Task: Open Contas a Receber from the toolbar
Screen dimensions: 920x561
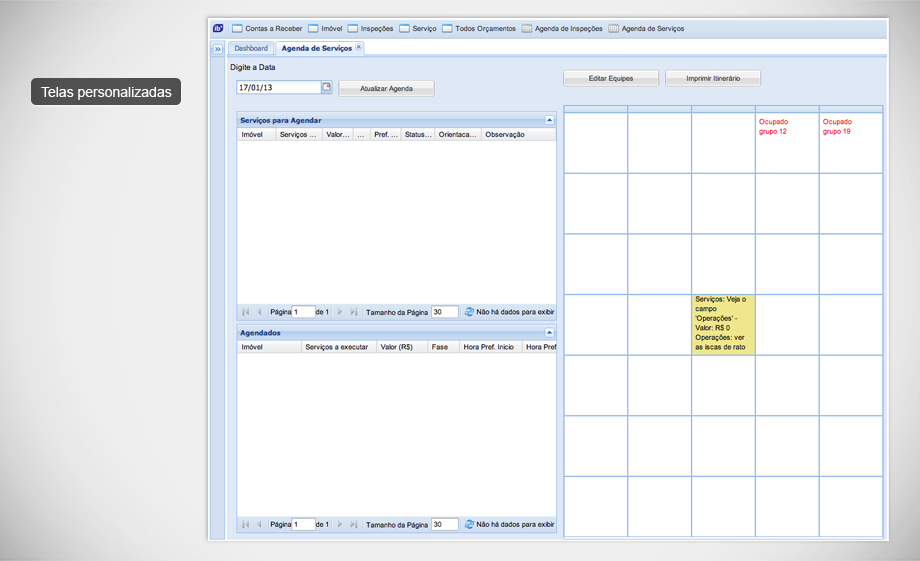Action: point(265,29)
